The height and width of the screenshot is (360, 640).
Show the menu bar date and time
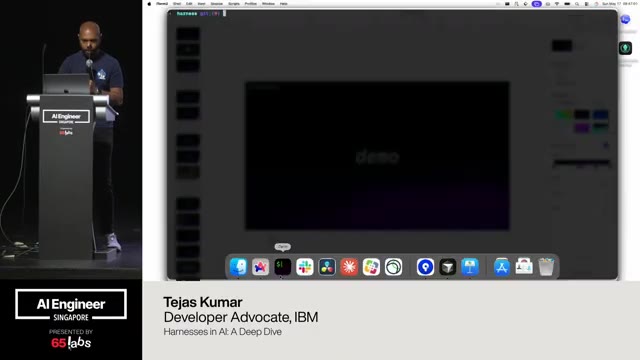point(619,4)
